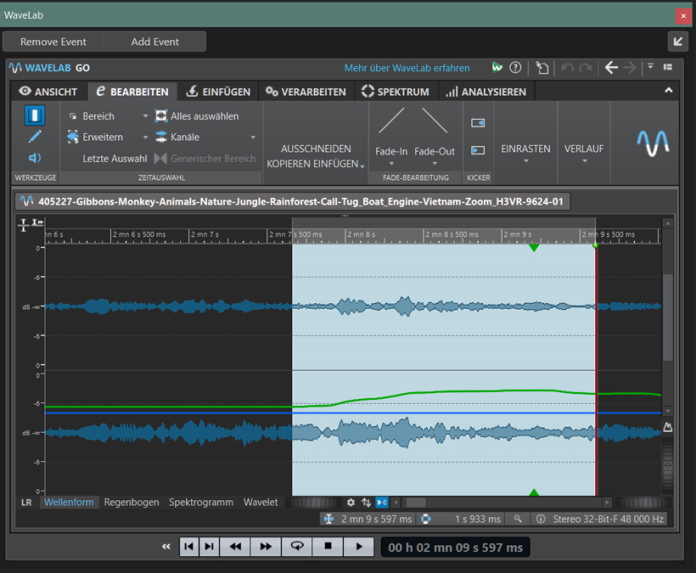Follow the Mehr über WaveLab erfahren link
The width and height of the screenshot is (696, 573).
(407, 68)
